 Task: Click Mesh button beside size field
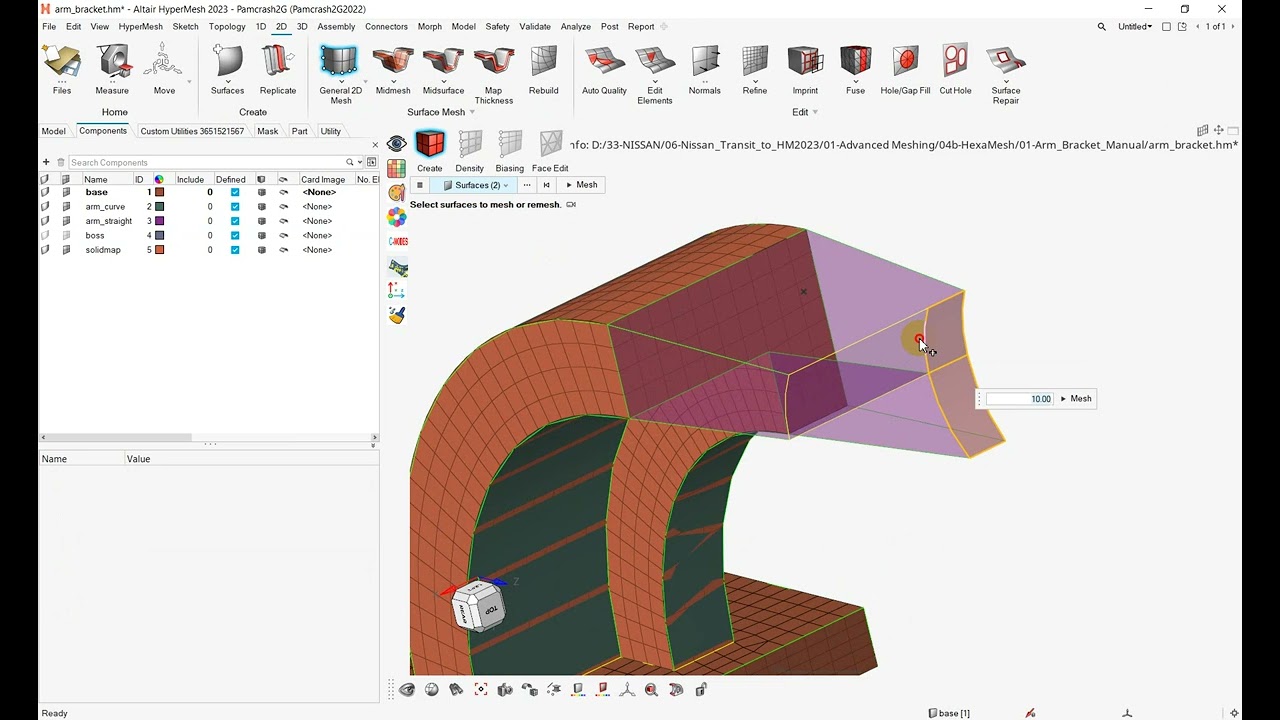(x=1076, y=399)
